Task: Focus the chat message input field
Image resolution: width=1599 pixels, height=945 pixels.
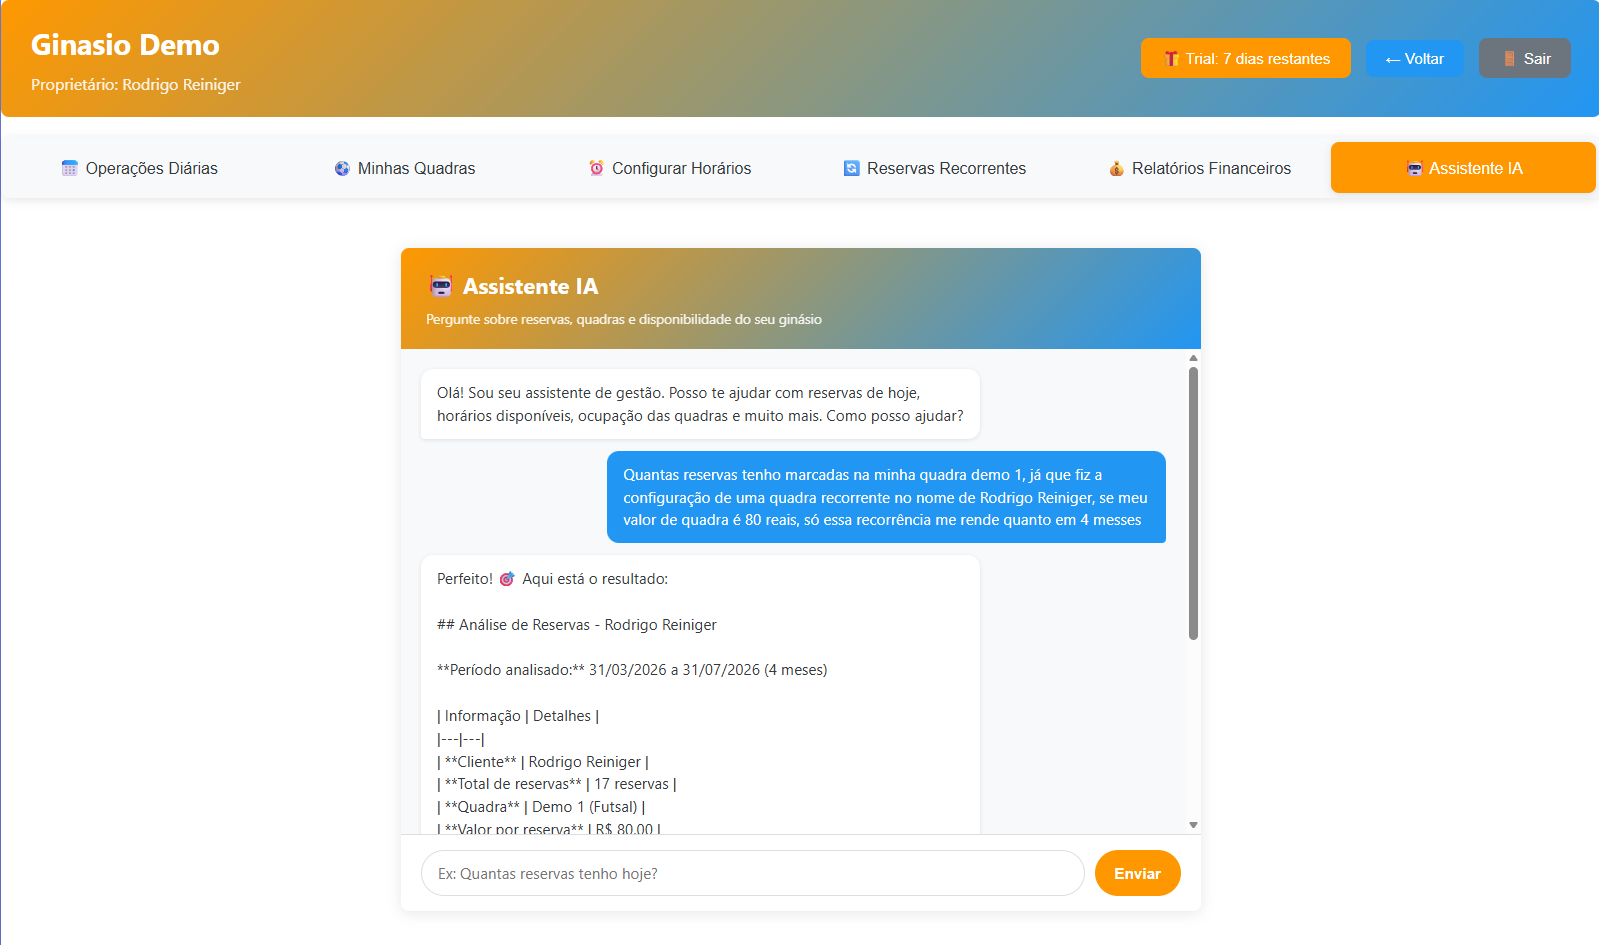Action: tap(752, 874)
